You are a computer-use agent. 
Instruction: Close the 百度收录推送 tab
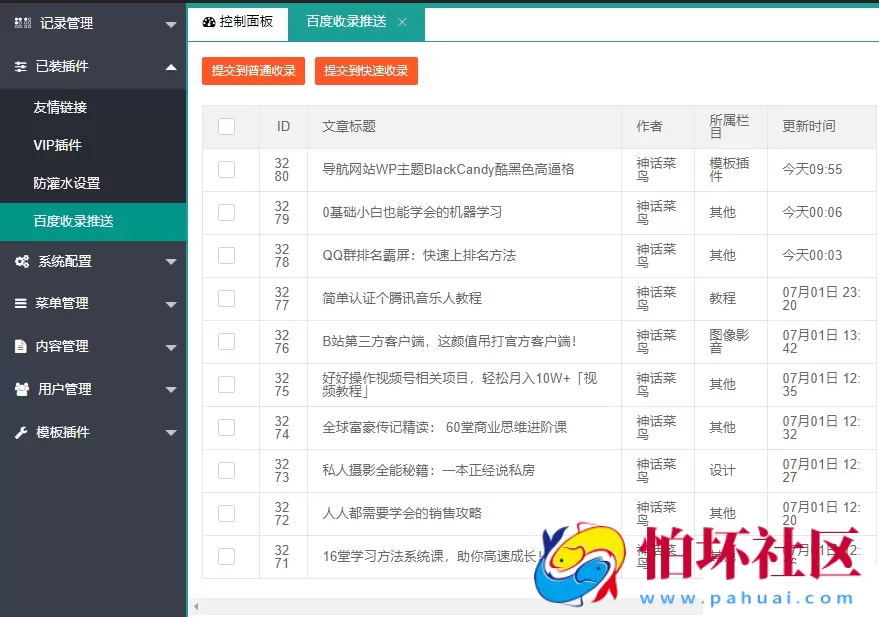404,20
